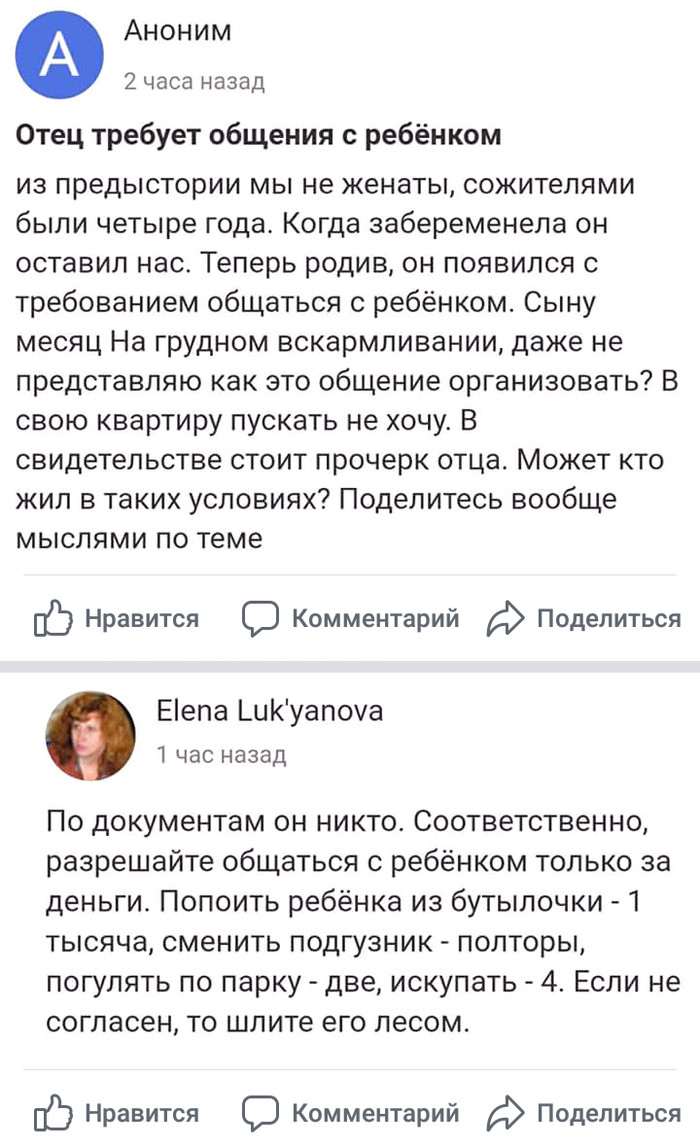
Task: Click the speech bubble icon under the Аноним post
Action: [x=260, y=619]
